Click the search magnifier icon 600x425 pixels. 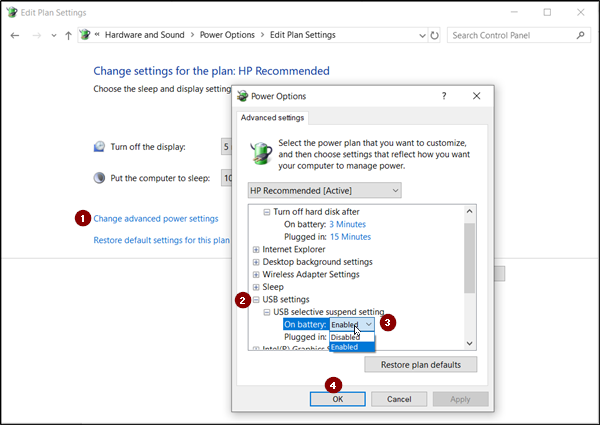(x=580, y=35)
